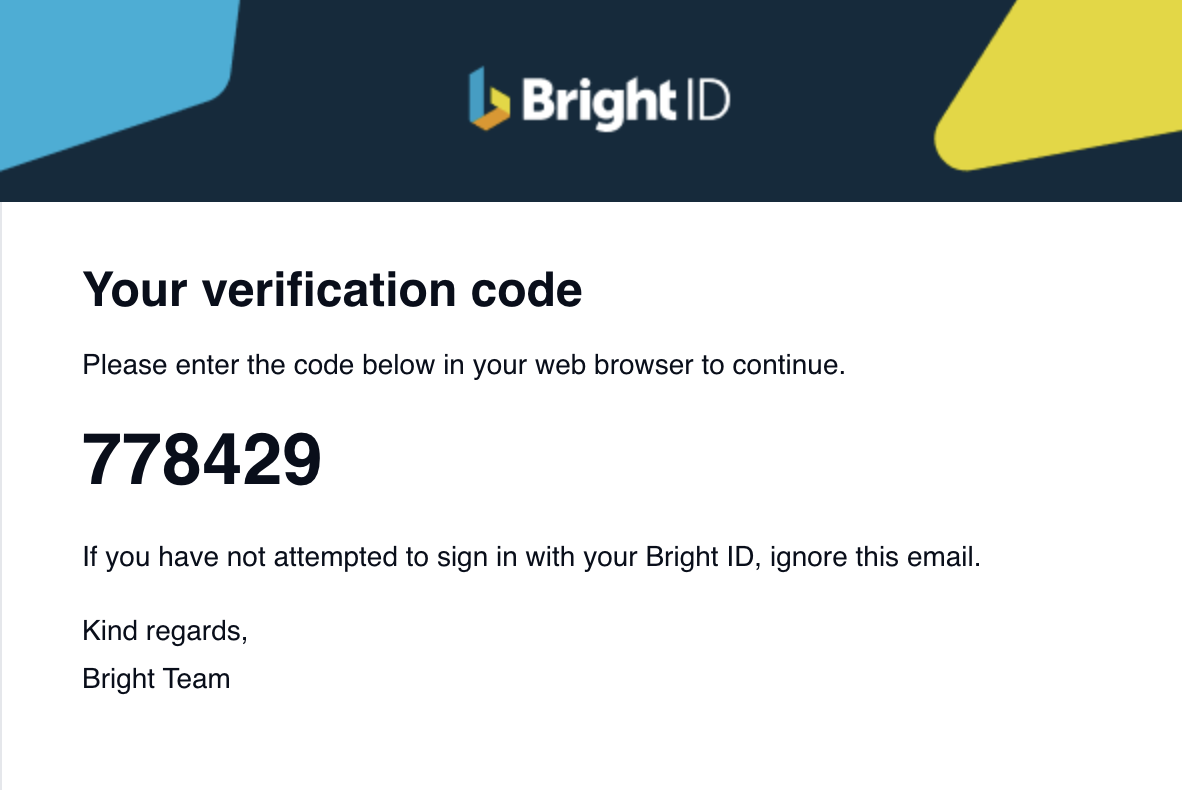This screenshot has height=790, width=1182.
Task: Click the verification code 778429
Action: pos(202,459)
